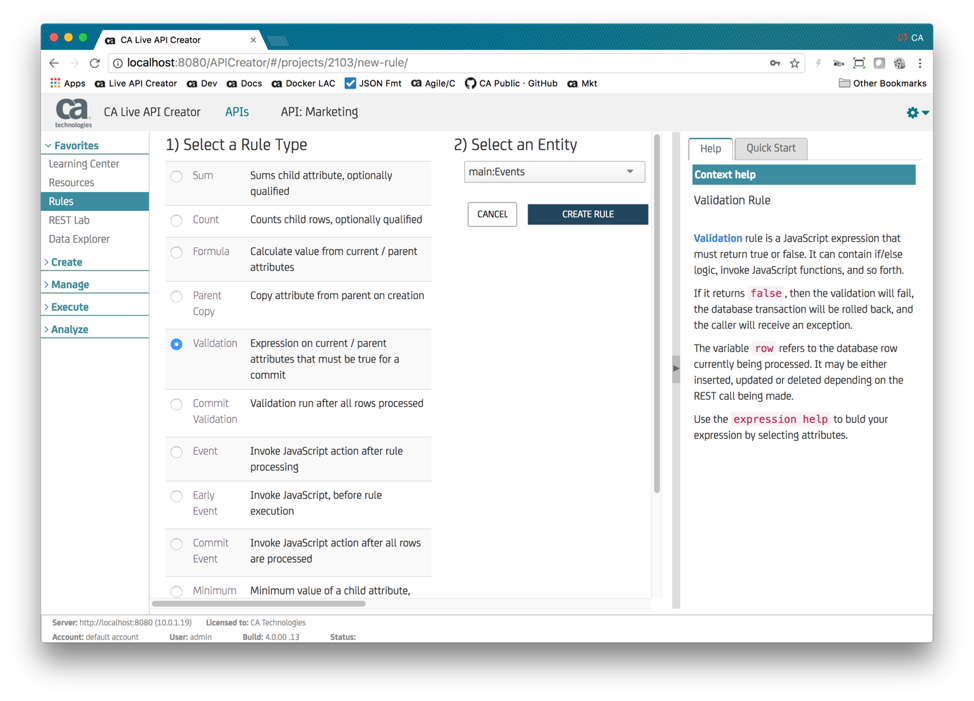Open the settings gear menu
This screenshot has width=974, height=701.
point(917,112)
